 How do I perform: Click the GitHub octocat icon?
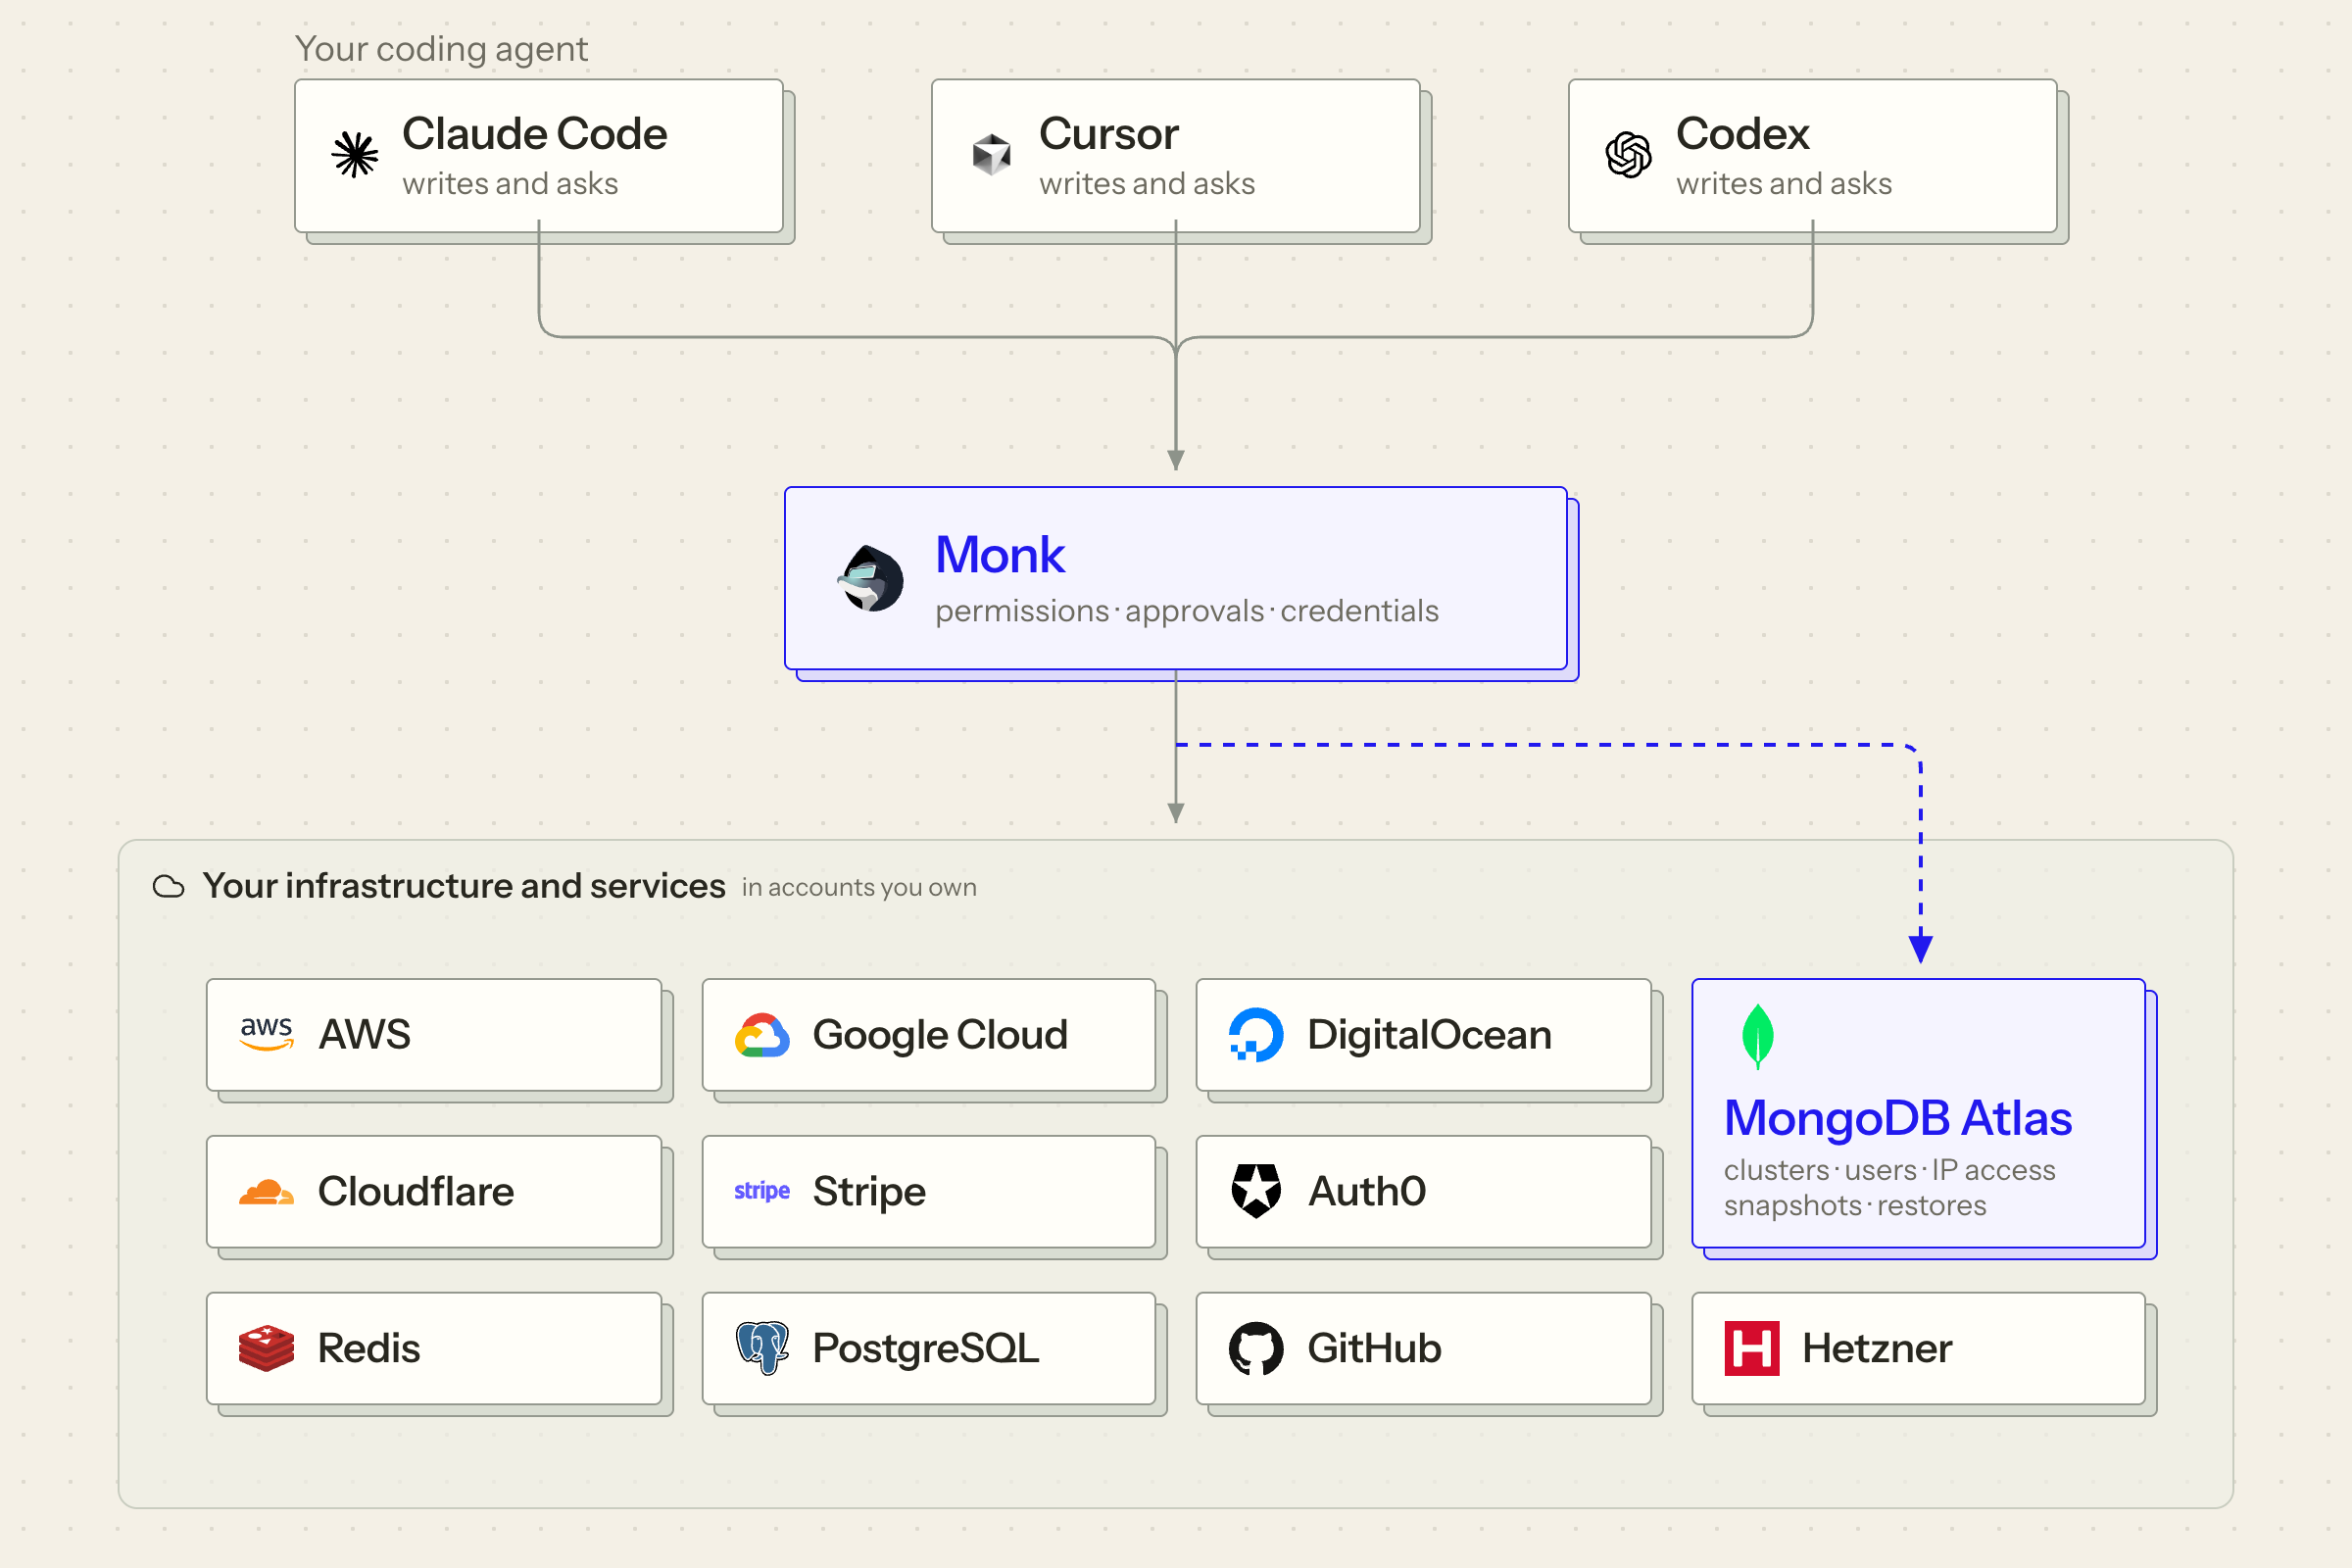tap(1256, 1348)
